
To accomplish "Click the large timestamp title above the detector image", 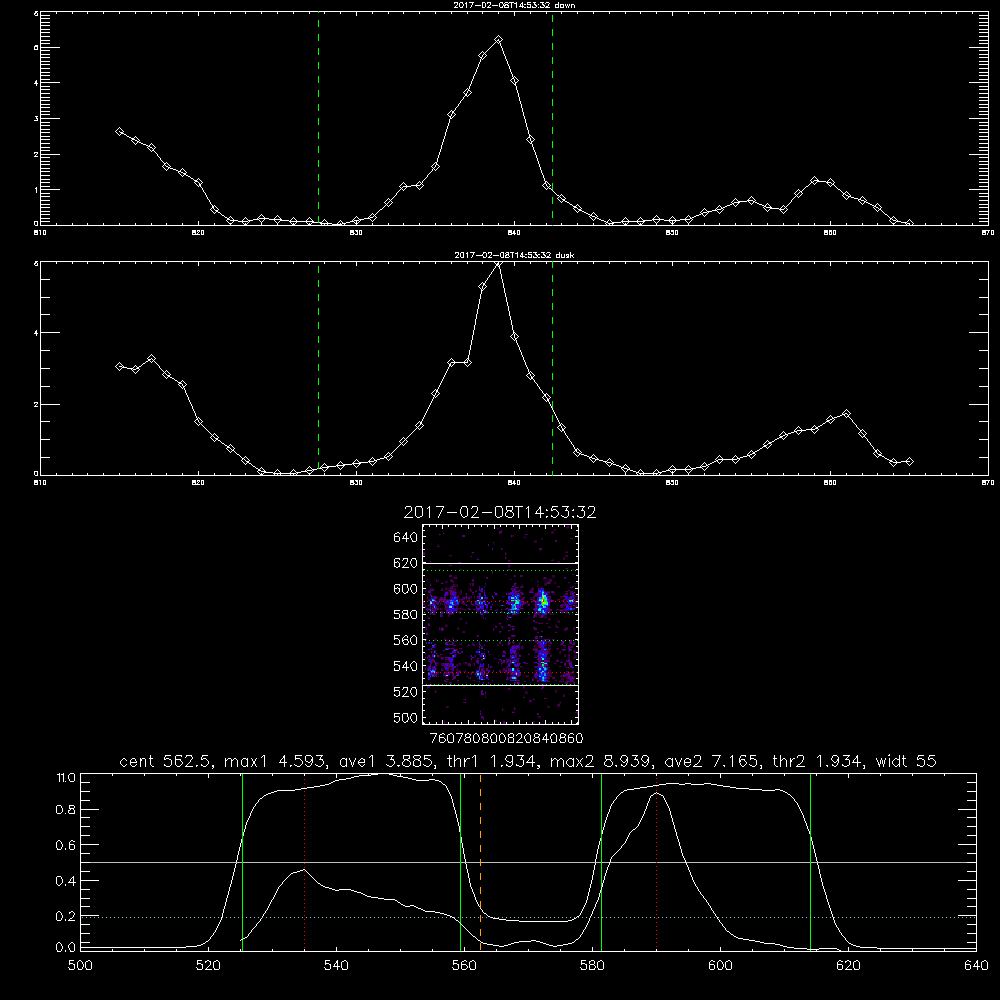I will [500, 512].
